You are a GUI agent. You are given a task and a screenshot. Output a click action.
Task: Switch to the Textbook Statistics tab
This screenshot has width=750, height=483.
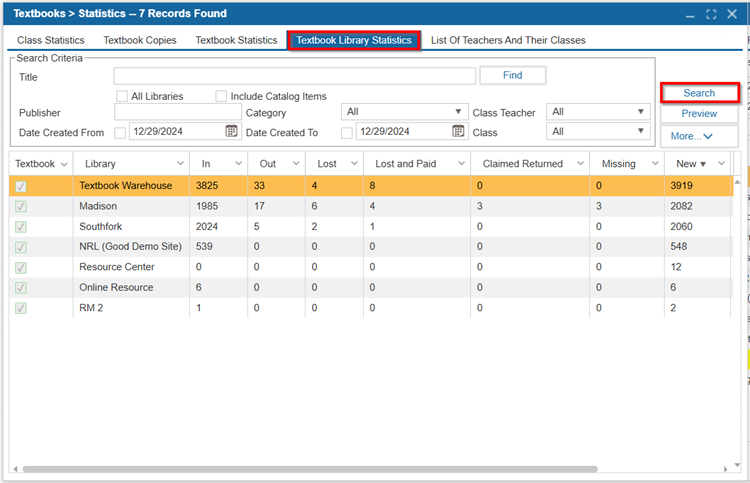pyautogui.click(x=236, y=40)
